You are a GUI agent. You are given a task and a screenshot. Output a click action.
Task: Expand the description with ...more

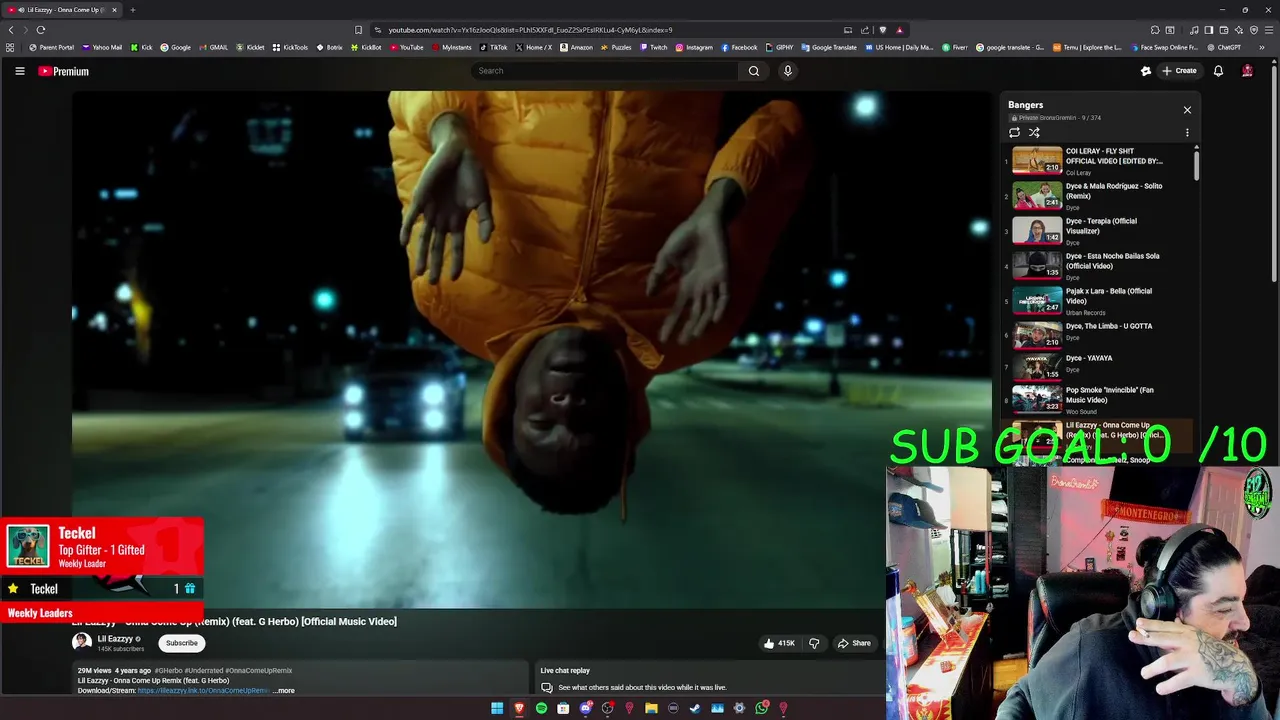tap(284, 691)
